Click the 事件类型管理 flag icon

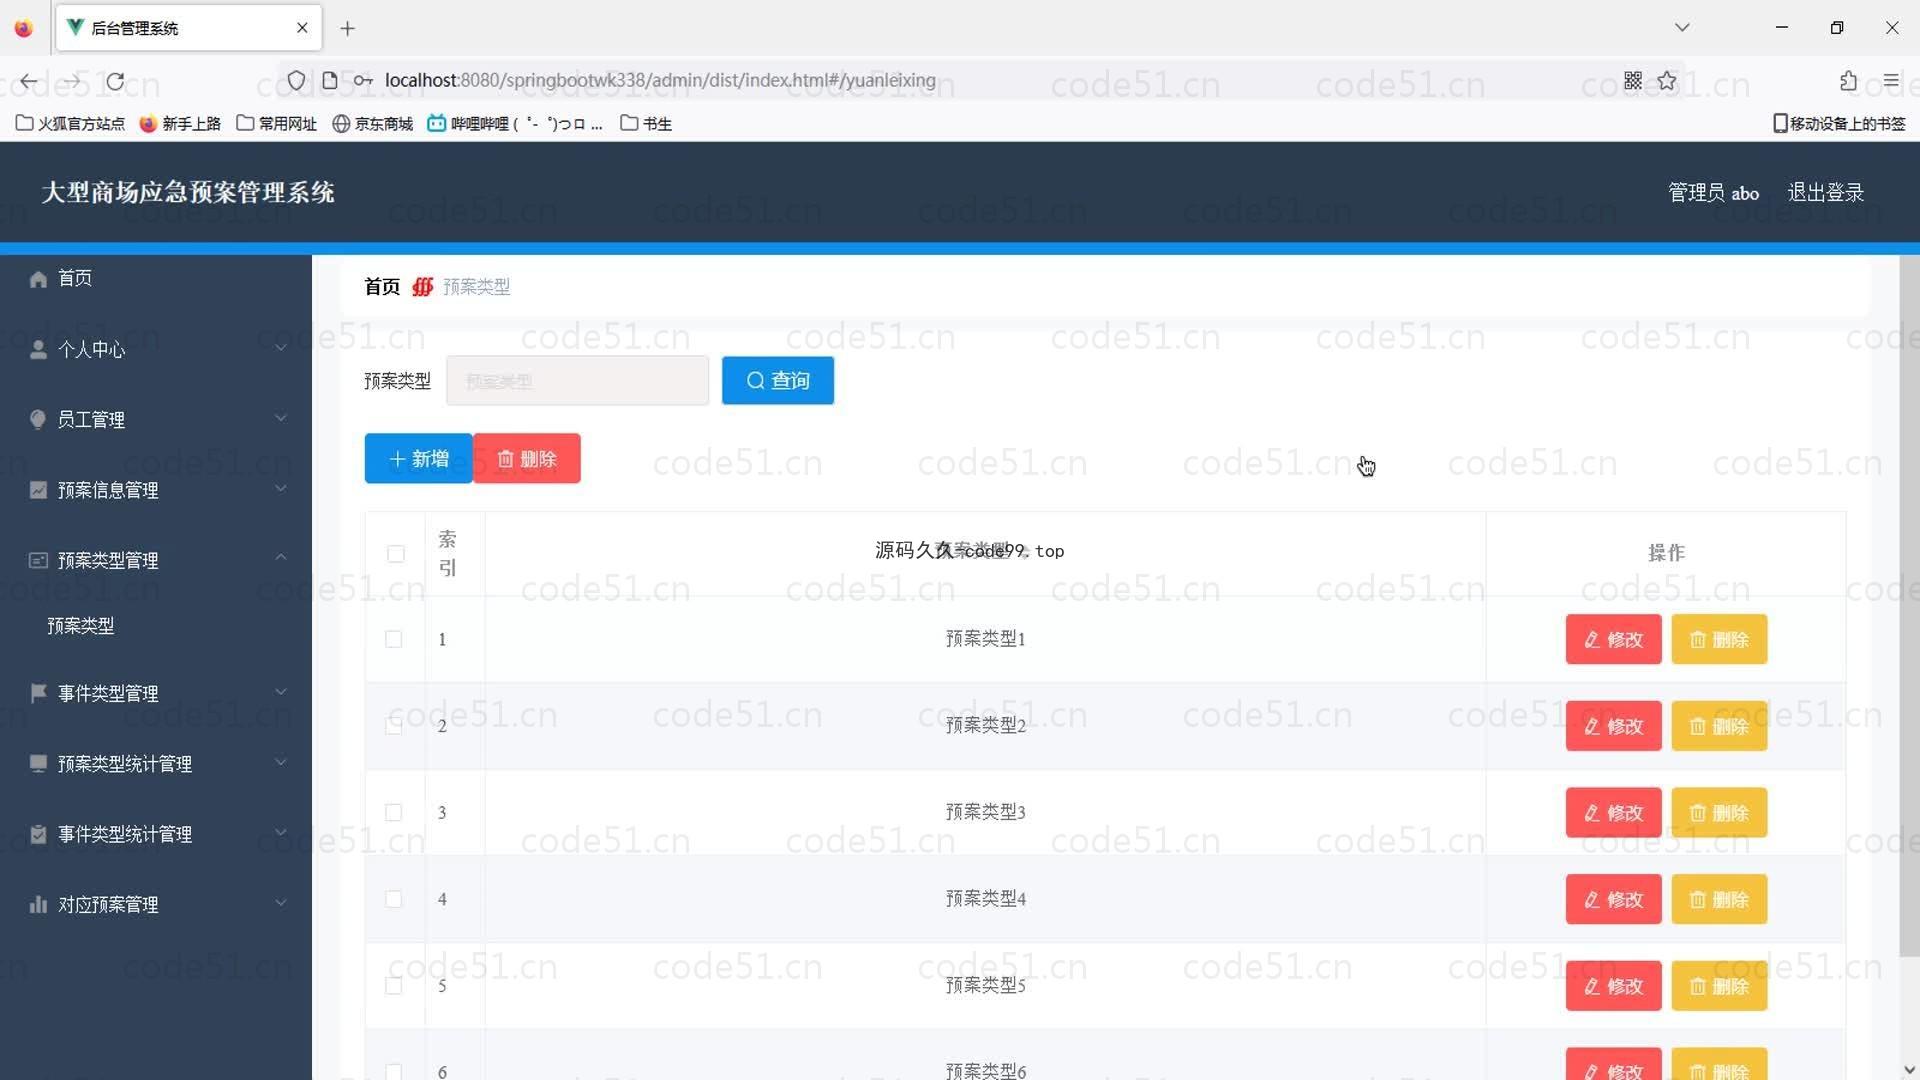click(38, 693)
